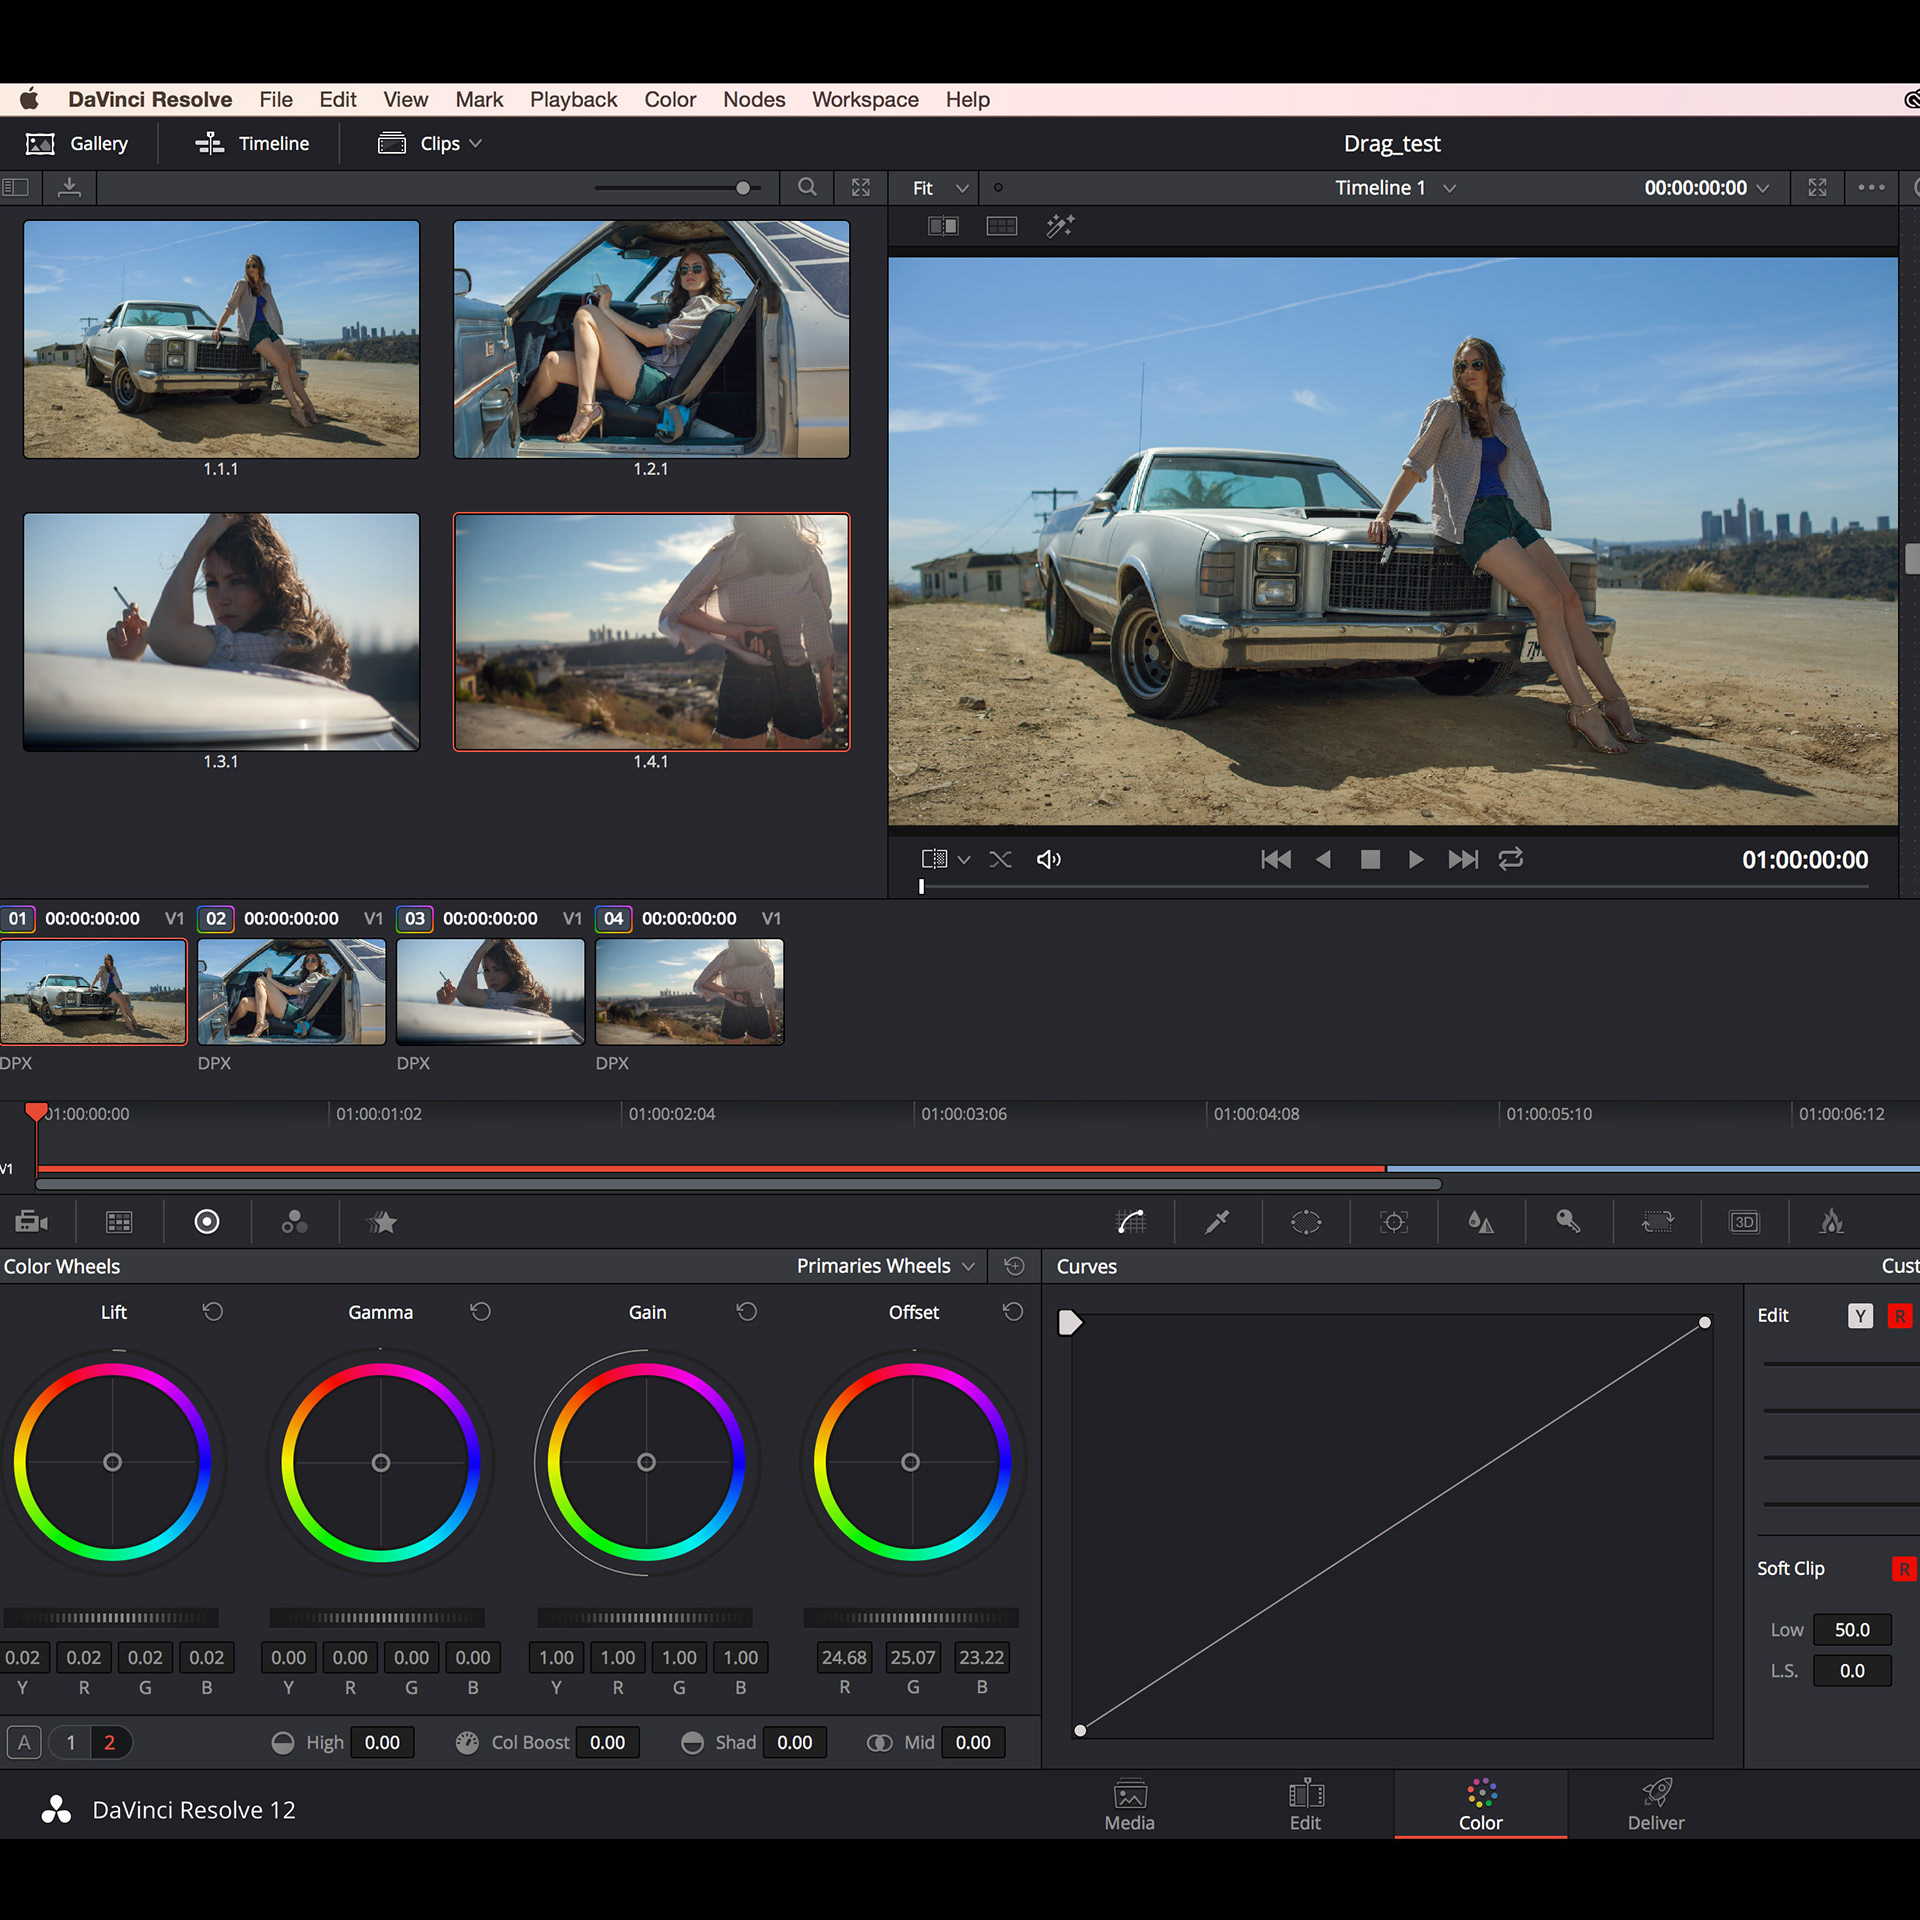Open the Tracker palette icon

pyautogui.click(x=1393, y=1222)
